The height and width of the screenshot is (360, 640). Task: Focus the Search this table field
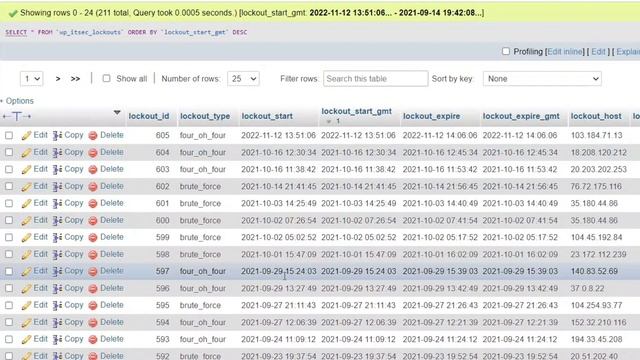tap(376, 79)
